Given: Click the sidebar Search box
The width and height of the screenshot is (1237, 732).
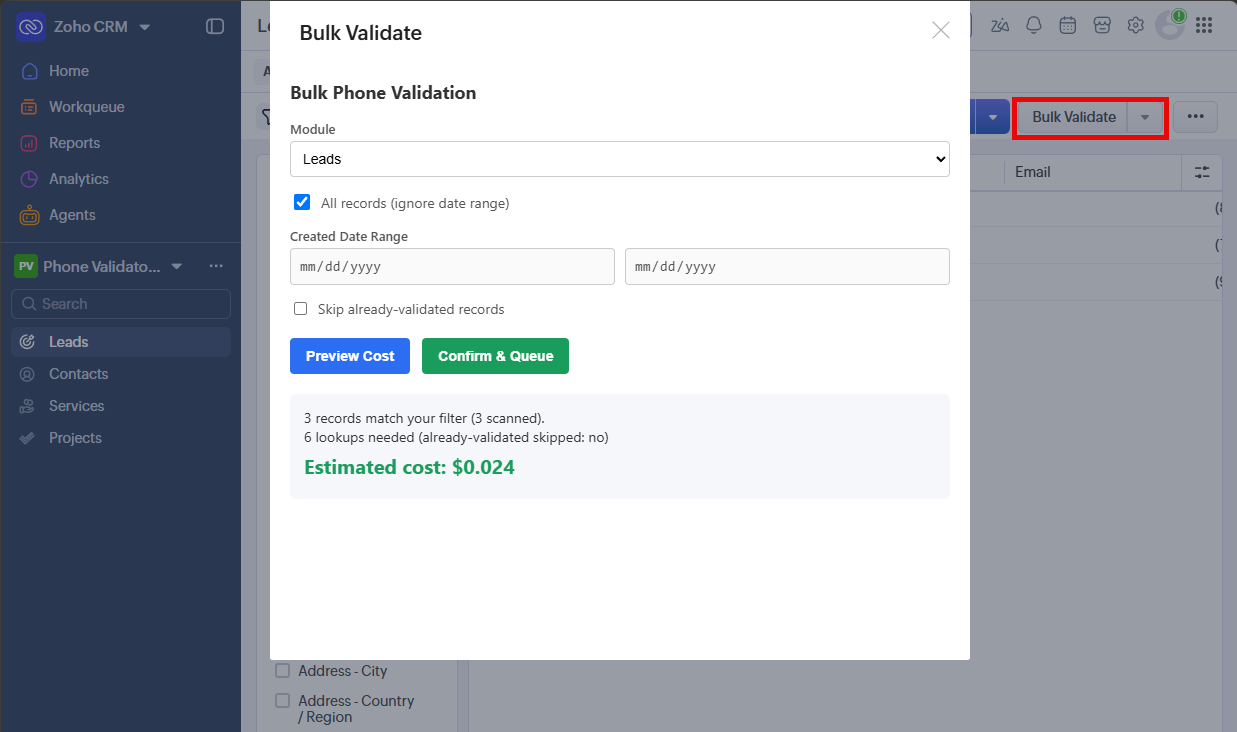Looking at the screenshot, I should [121, 304].
